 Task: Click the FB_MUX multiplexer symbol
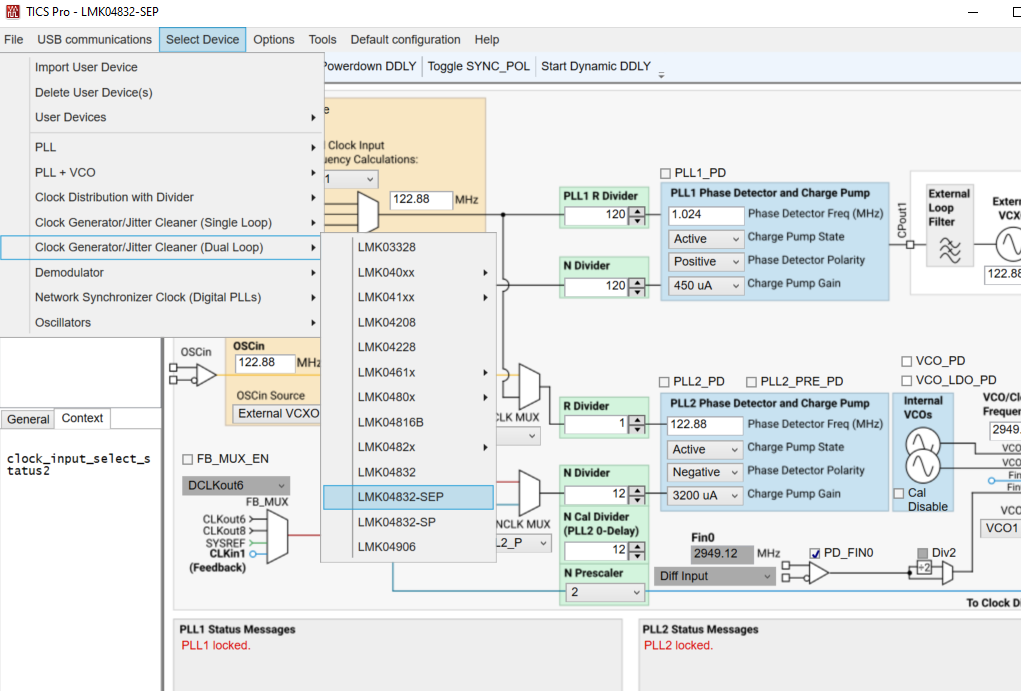[x=278, y=537]
